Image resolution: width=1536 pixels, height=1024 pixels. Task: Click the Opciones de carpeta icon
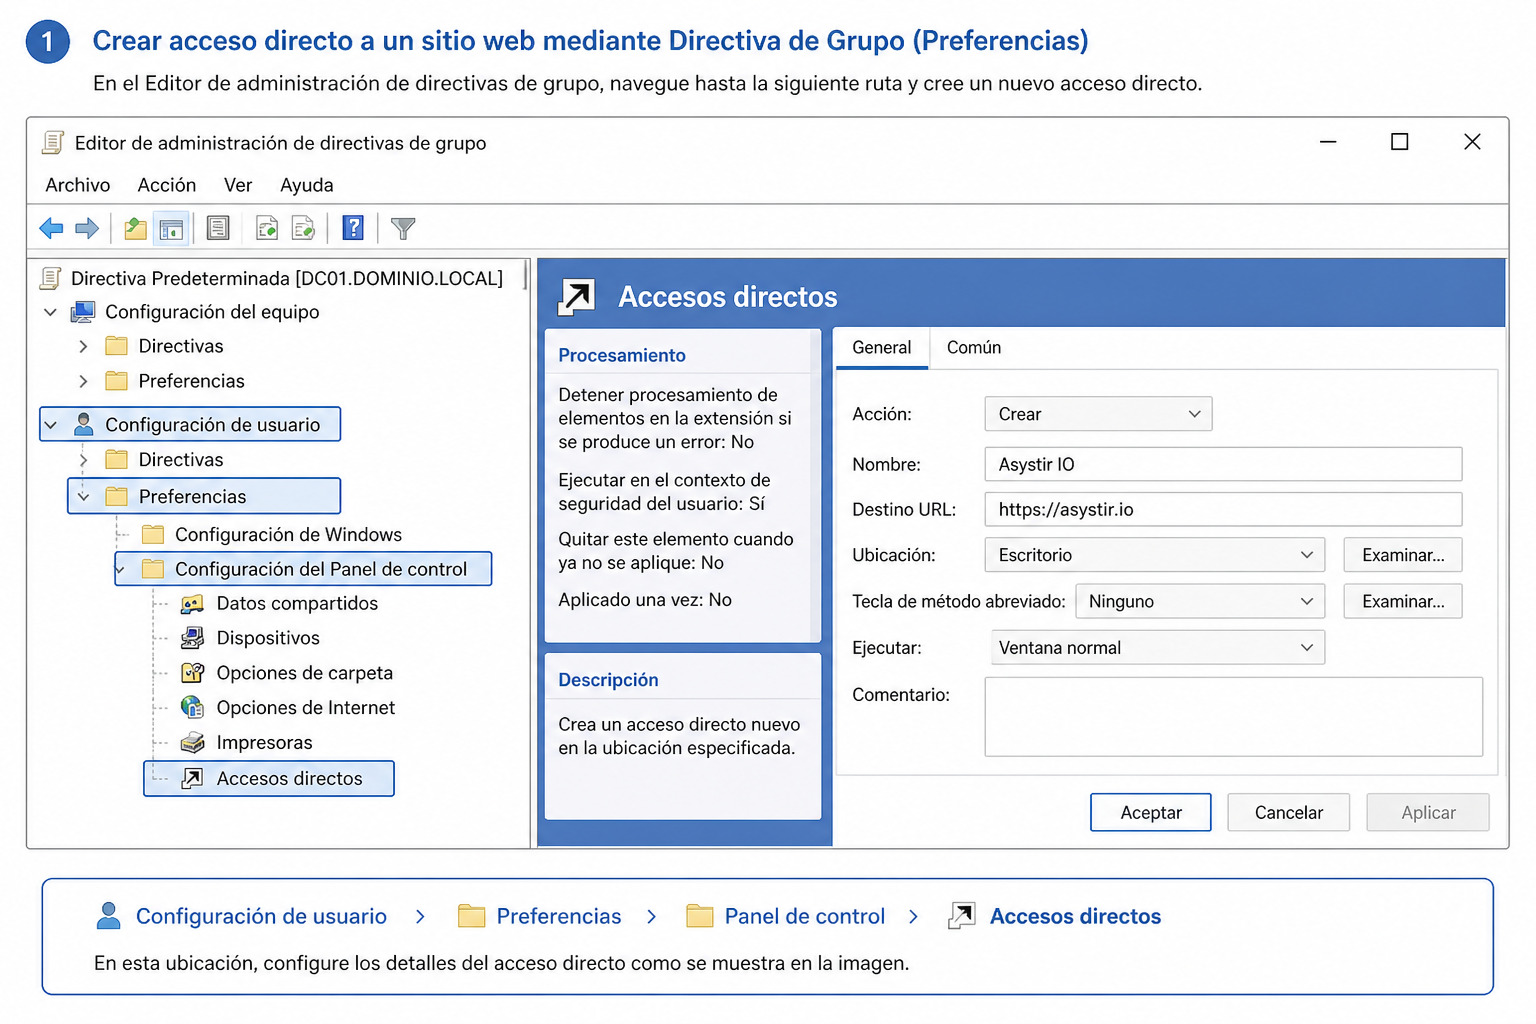tap(192, 673)
